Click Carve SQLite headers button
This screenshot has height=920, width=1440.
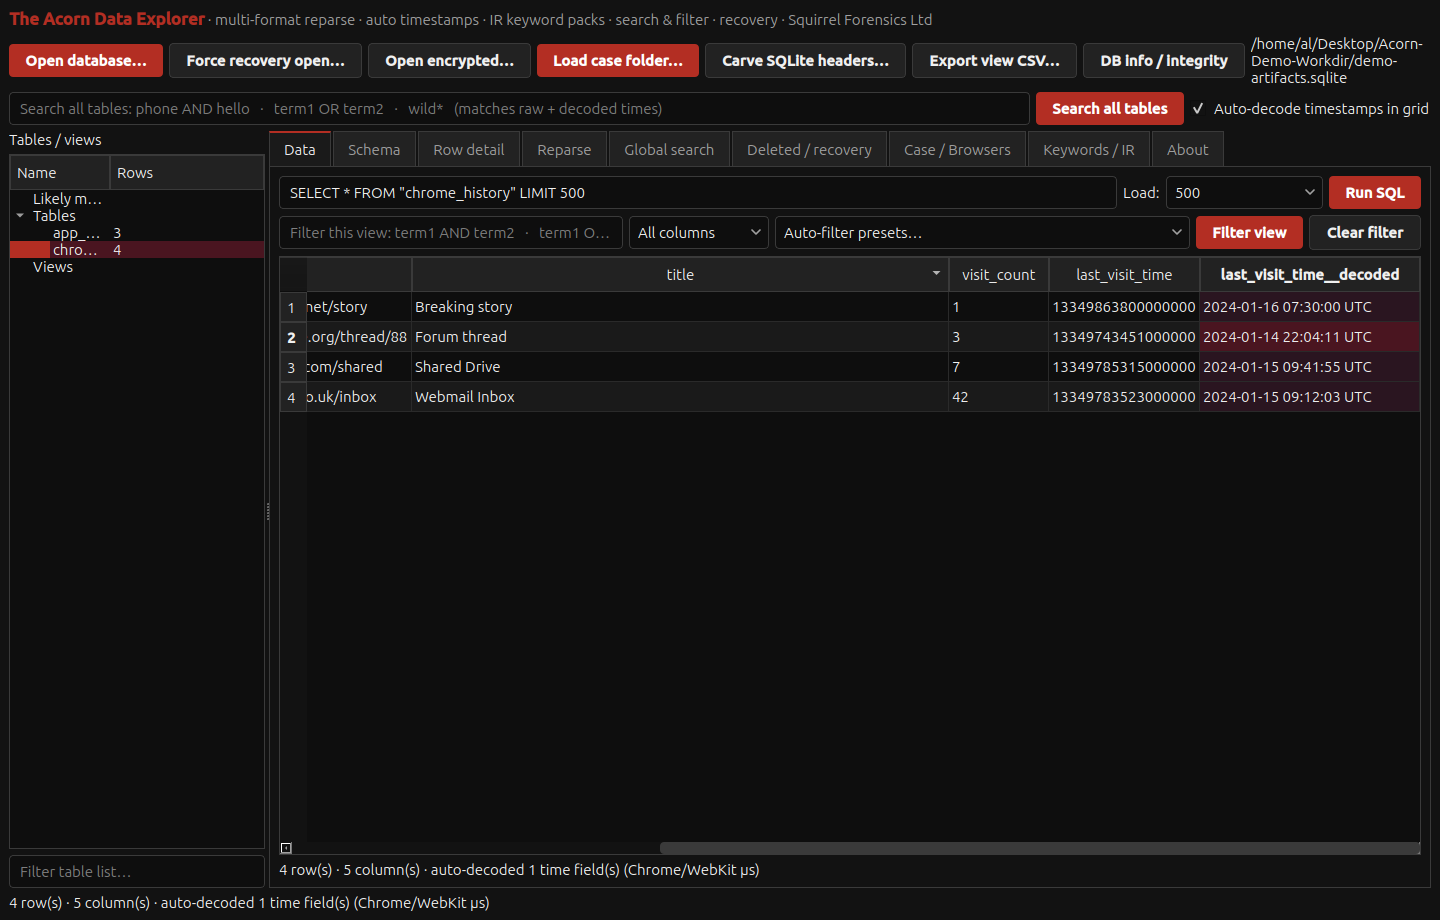pyautogui.click(x=805, y=60)
